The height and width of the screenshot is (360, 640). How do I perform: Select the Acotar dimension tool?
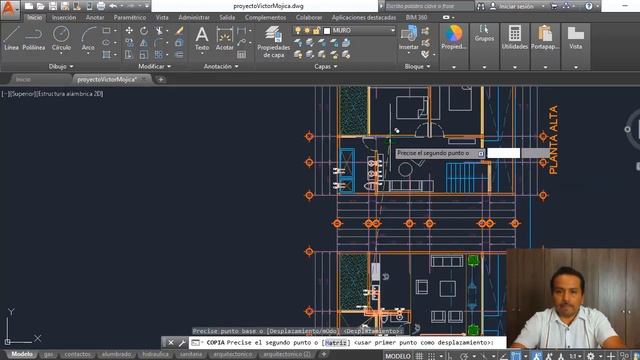point(224,38)
